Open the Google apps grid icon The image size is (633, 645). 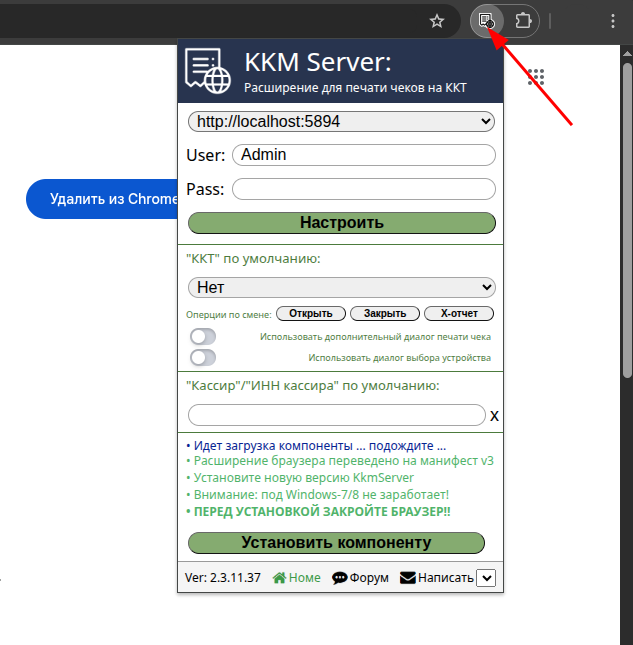[x=536, y=77]
